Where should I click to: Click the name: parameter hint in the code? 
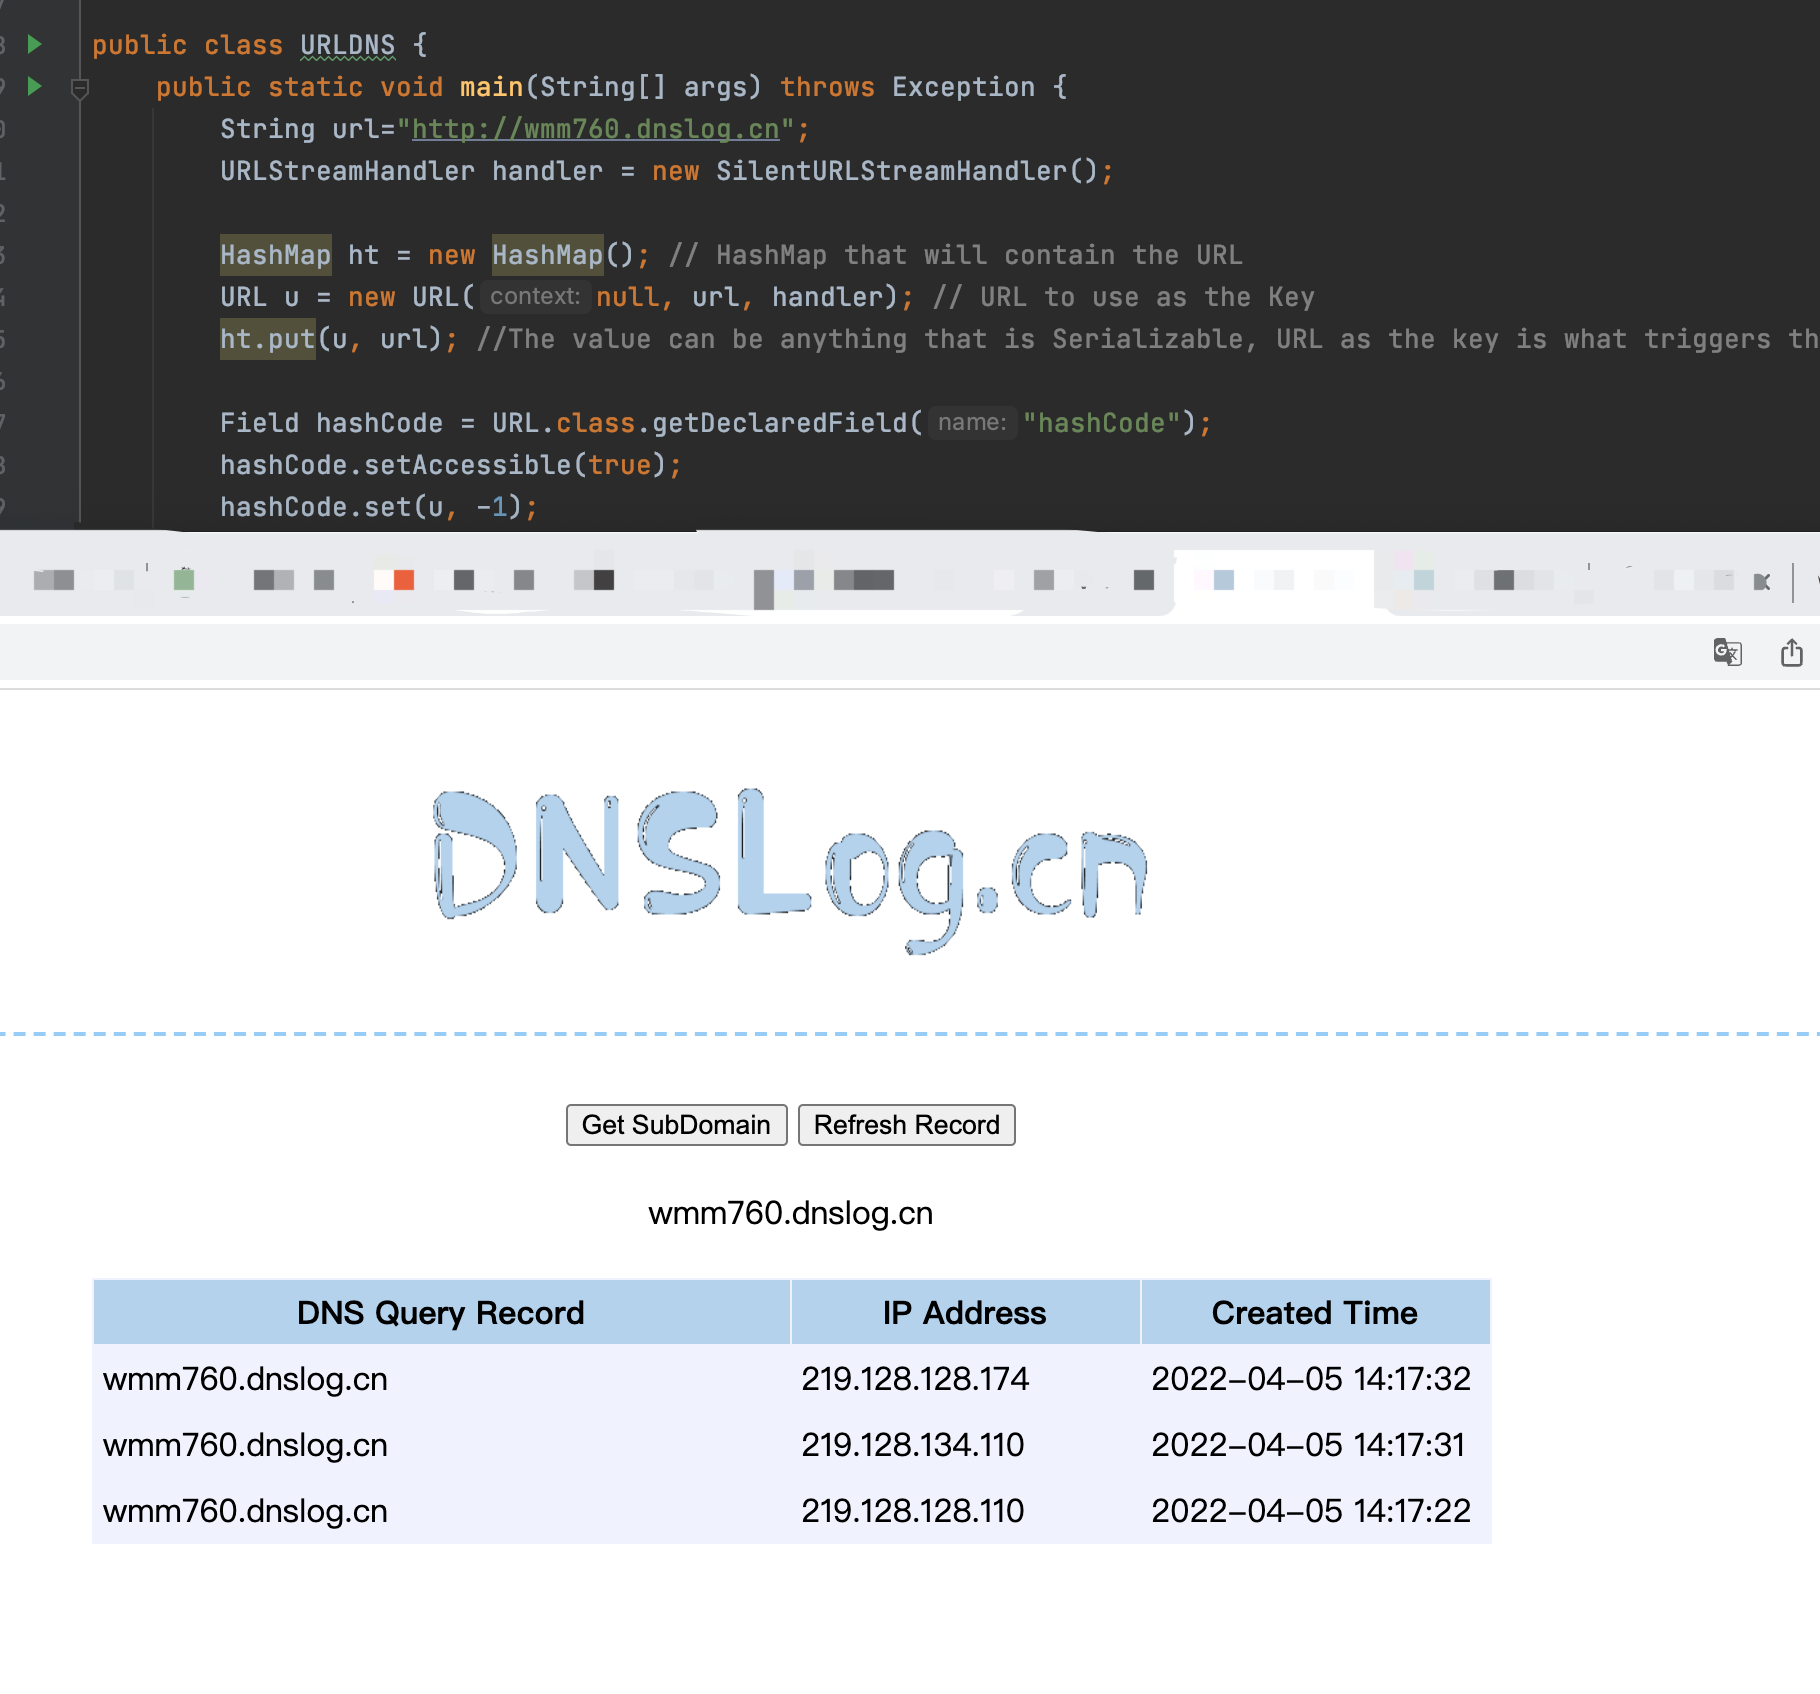(972, 423)
